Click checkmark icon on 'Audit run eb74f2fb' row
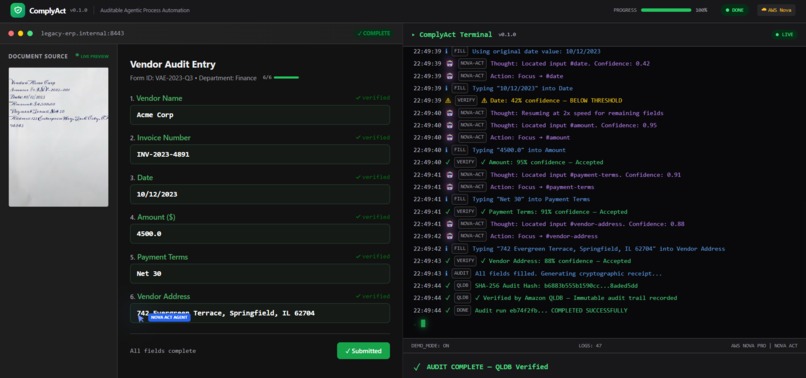The height and width of the screenshot is (378, 806). 448,311
